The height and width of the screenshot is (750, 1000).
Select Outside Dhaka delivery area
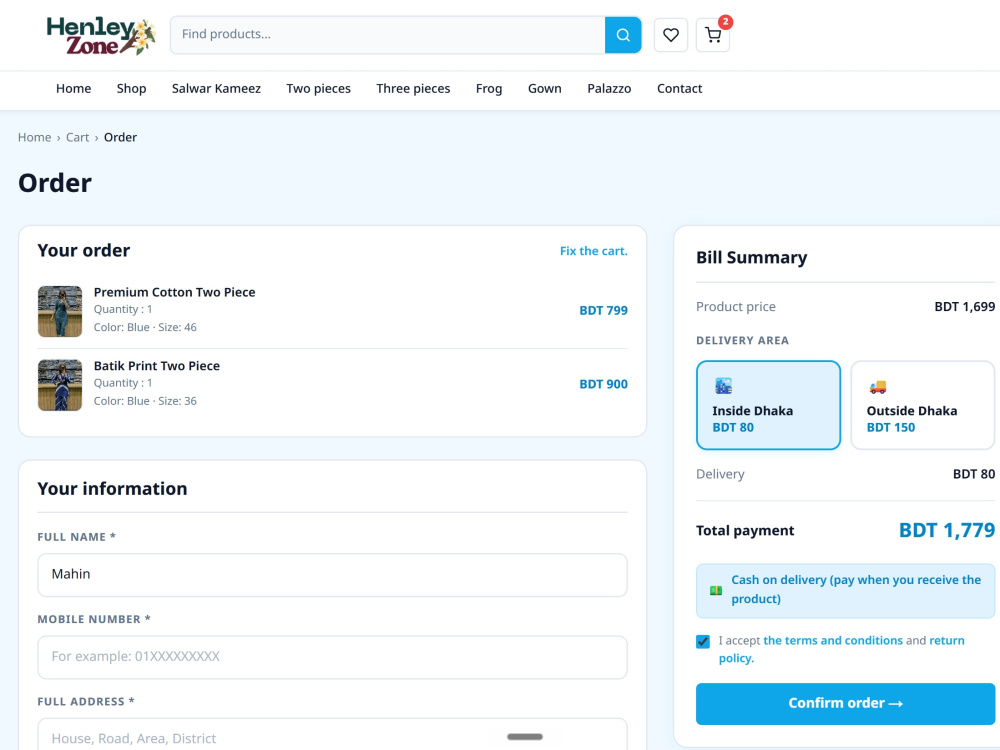923,405
